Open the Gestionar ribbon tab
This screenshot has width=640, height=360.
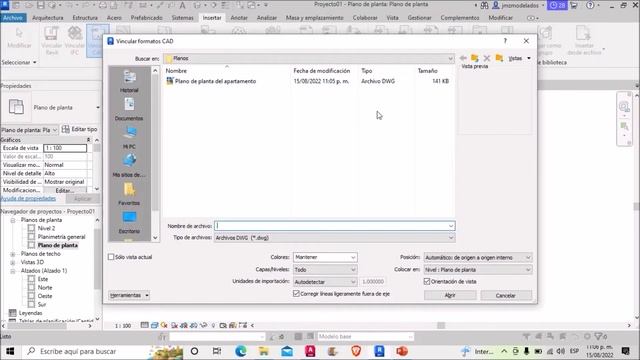tap(419, 18)
